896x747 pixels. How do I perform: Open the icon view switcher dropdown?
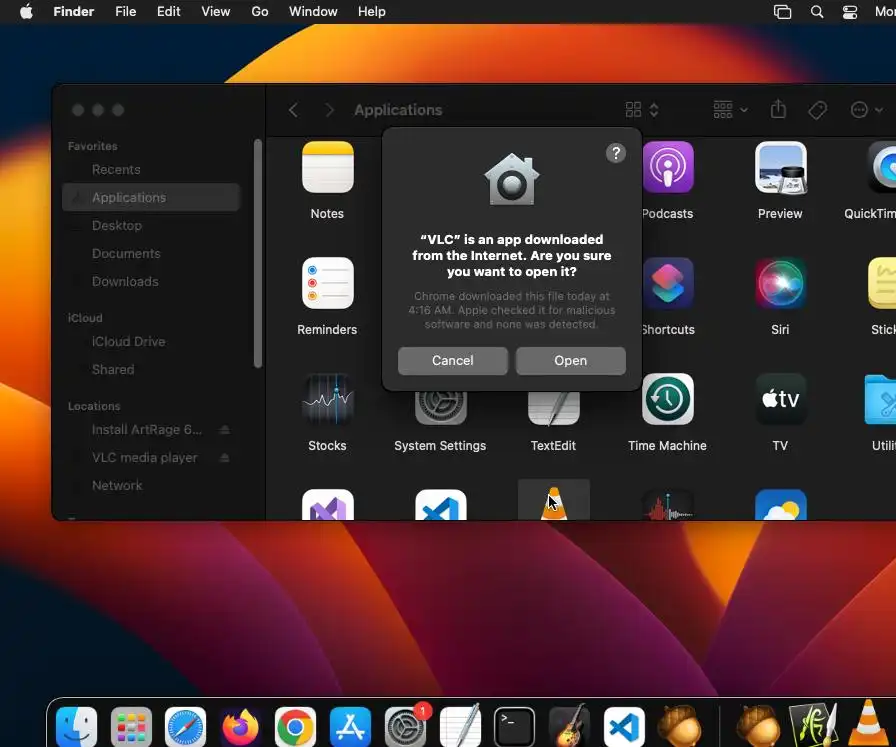(642, 110)
